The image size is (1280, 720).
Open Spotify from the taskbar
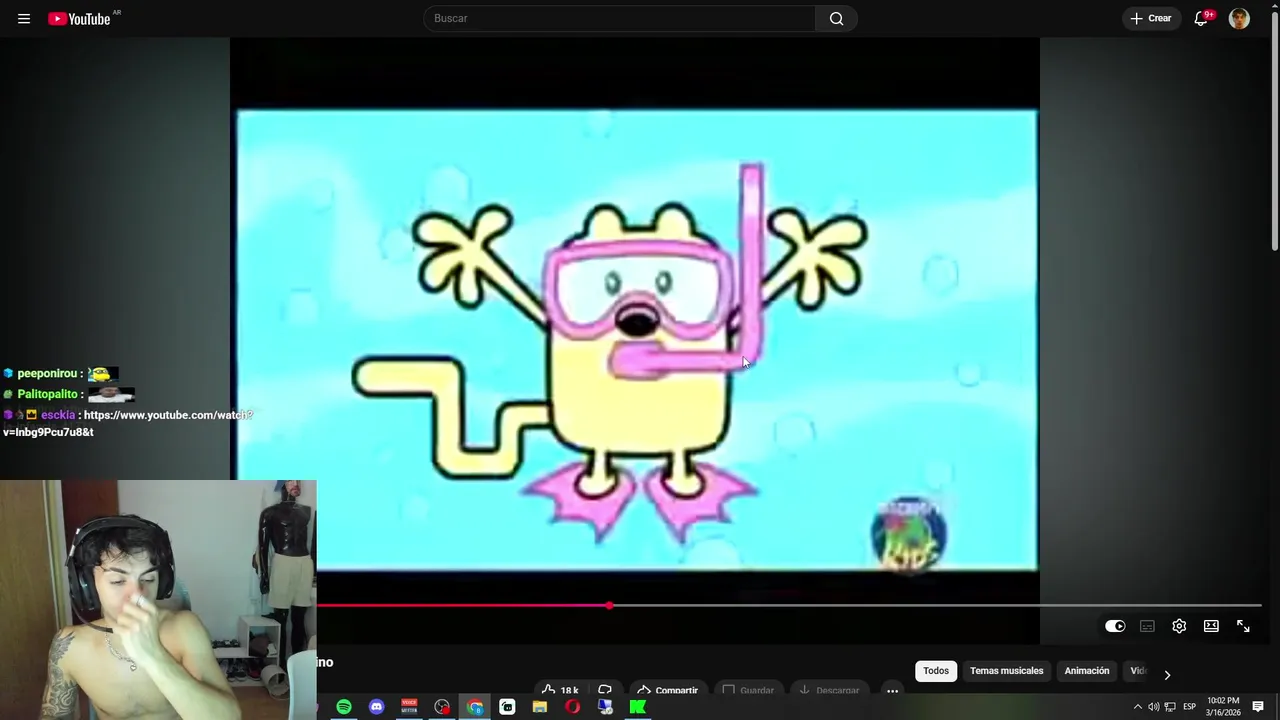click(344, 707)
